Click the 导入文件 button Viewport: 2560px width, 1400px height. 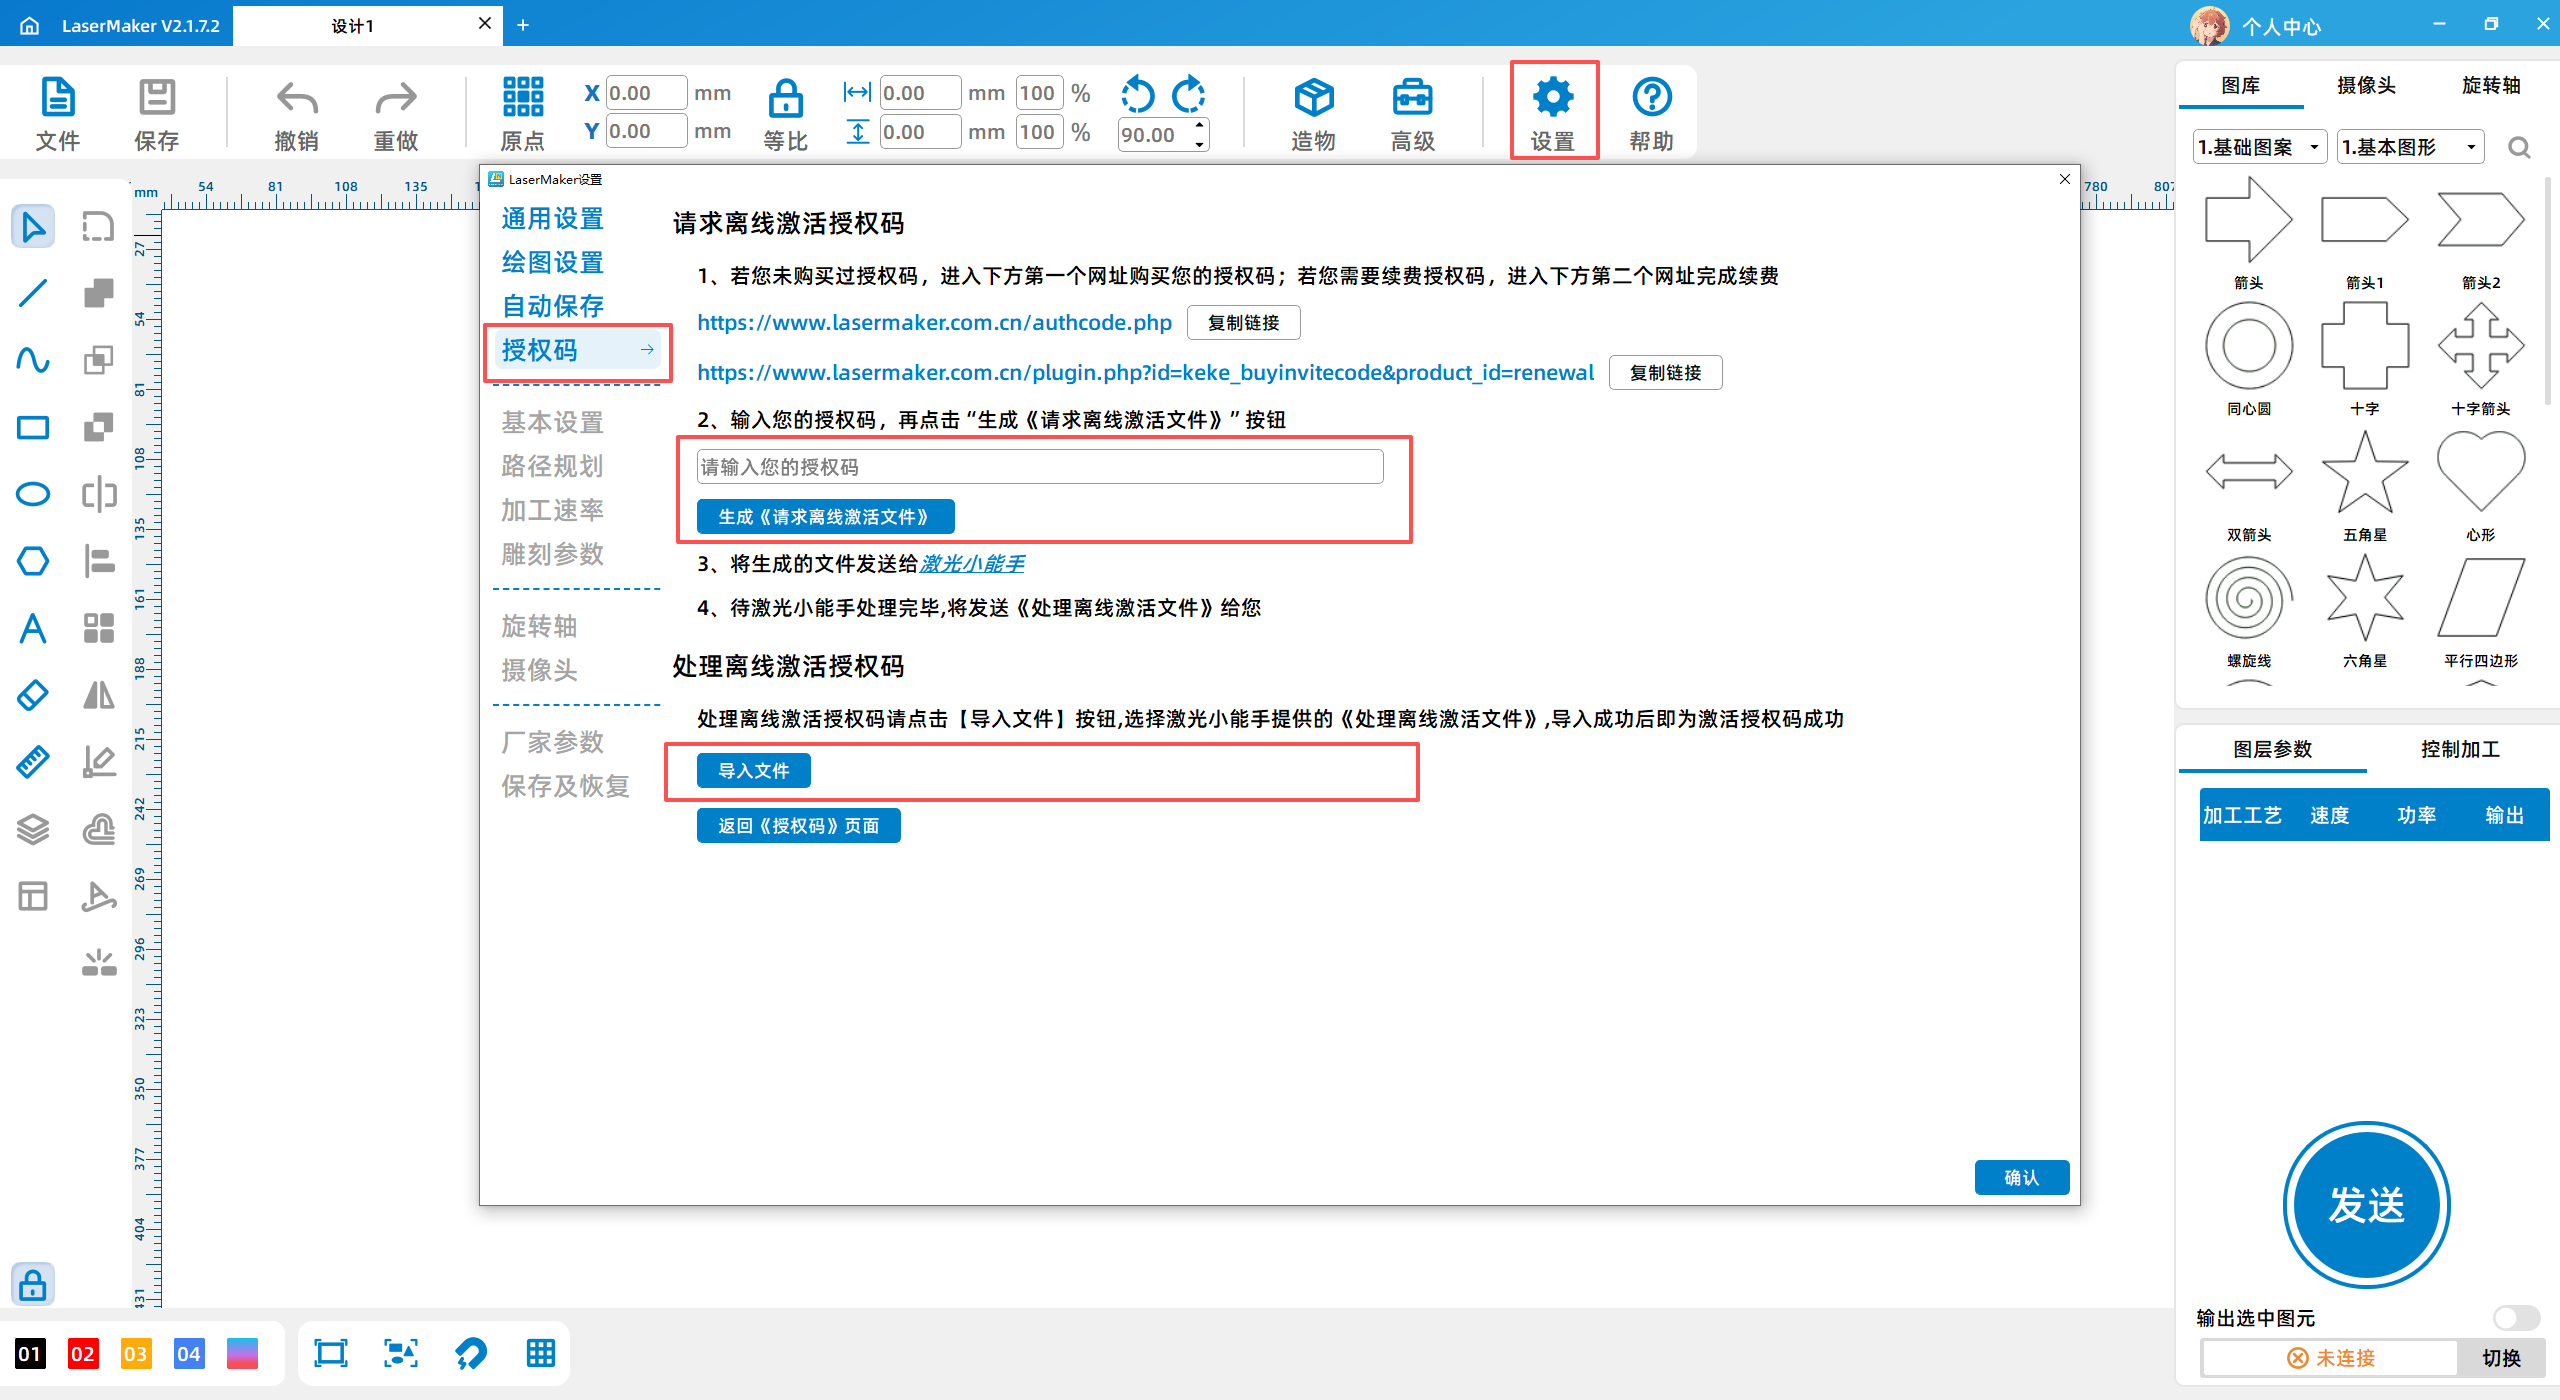(754, 770)
